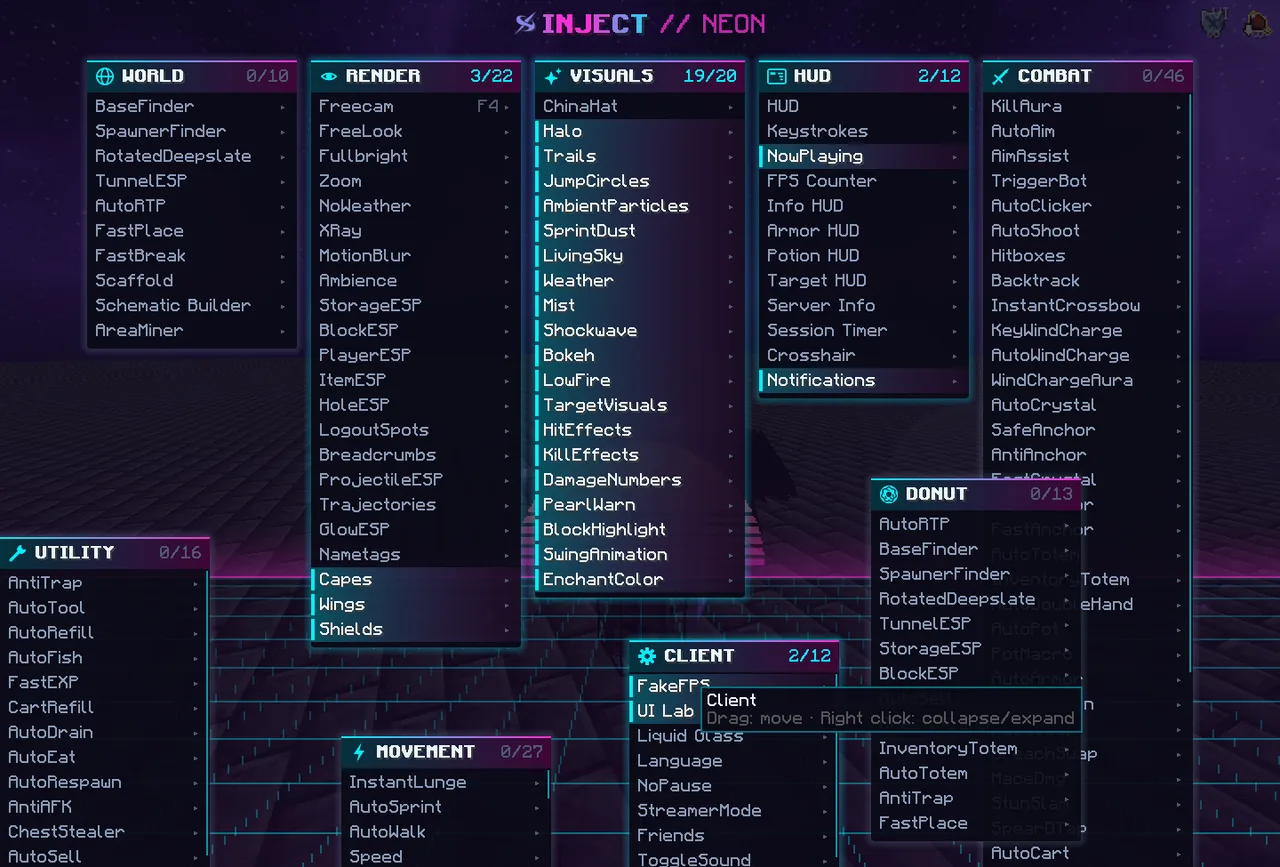This screenshot has height=867, width=1280.
Task: Click the window icon in the HUD panel header
Action: tap(776, 76)
